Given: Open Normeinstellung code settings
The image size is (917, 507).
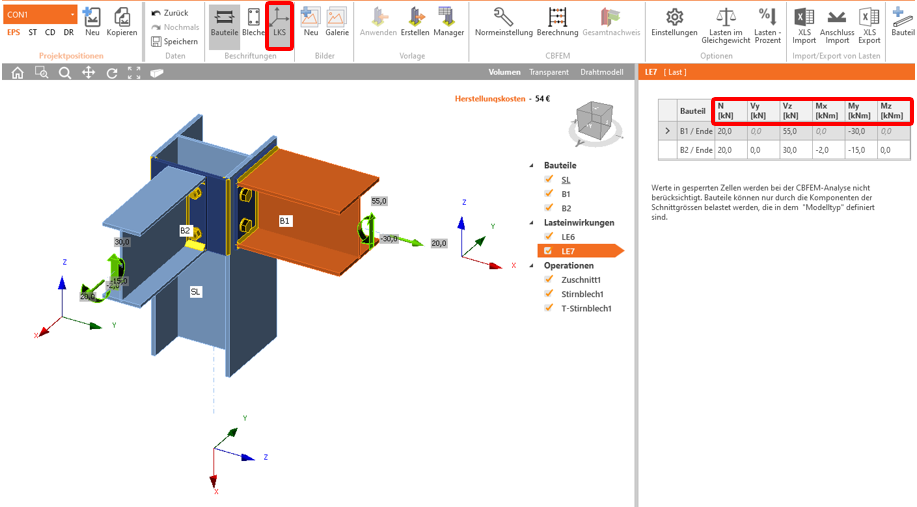Looking at the screenshot, I should [x=504, y=22].
